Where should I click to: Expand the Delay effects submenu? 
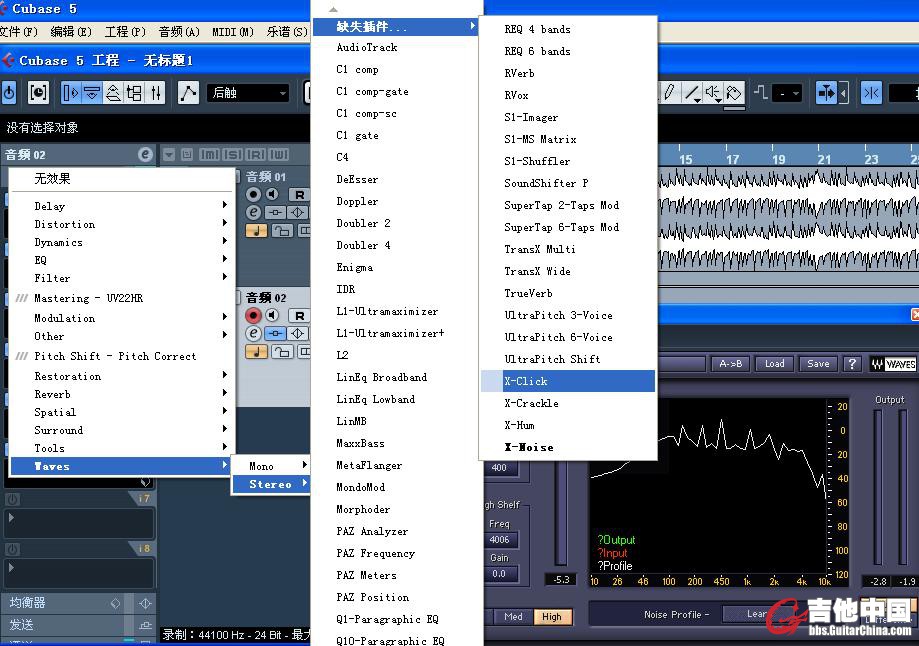121,206
